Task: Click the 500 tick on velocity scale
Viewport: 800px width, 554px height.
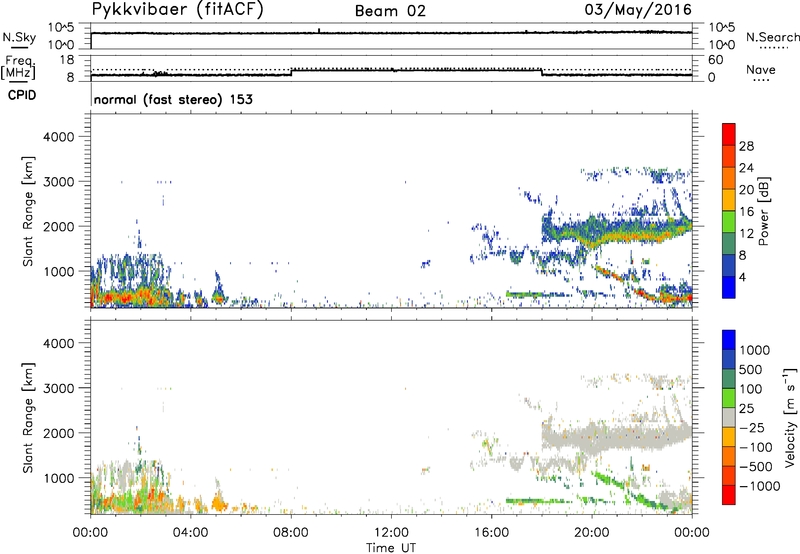Action: point(751,370)
